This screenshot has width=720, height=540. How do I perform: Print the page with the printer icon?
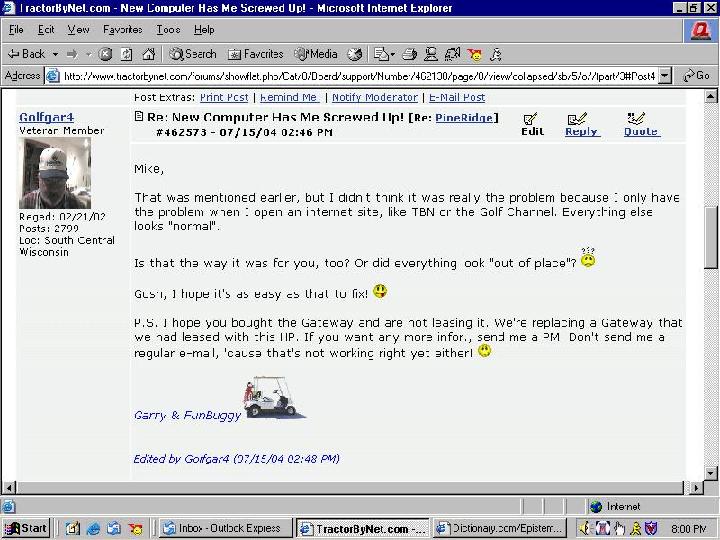409,54
